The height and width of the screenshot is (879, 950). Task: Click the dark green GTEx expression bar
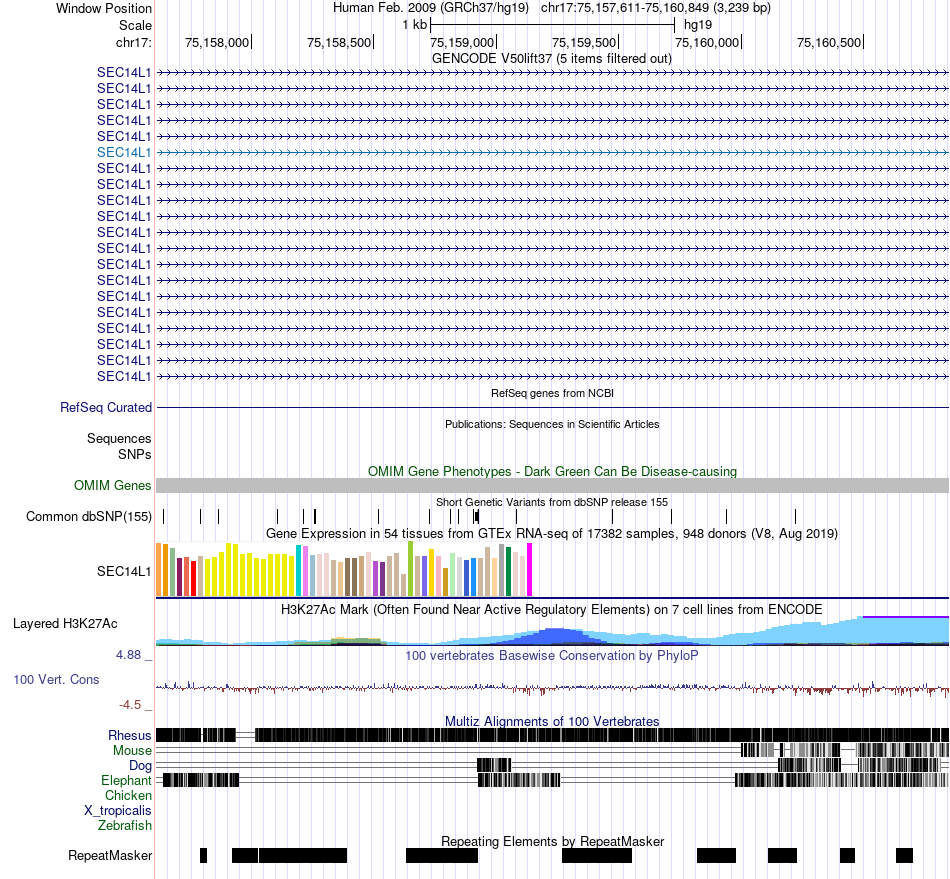[508, 572]
